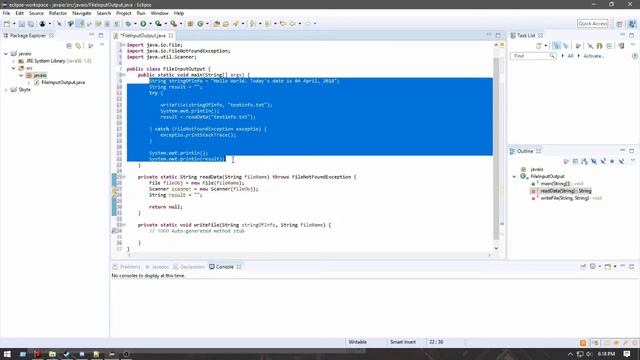
Task: Click the Display Selected Console icon
Action: pos(593,267)
